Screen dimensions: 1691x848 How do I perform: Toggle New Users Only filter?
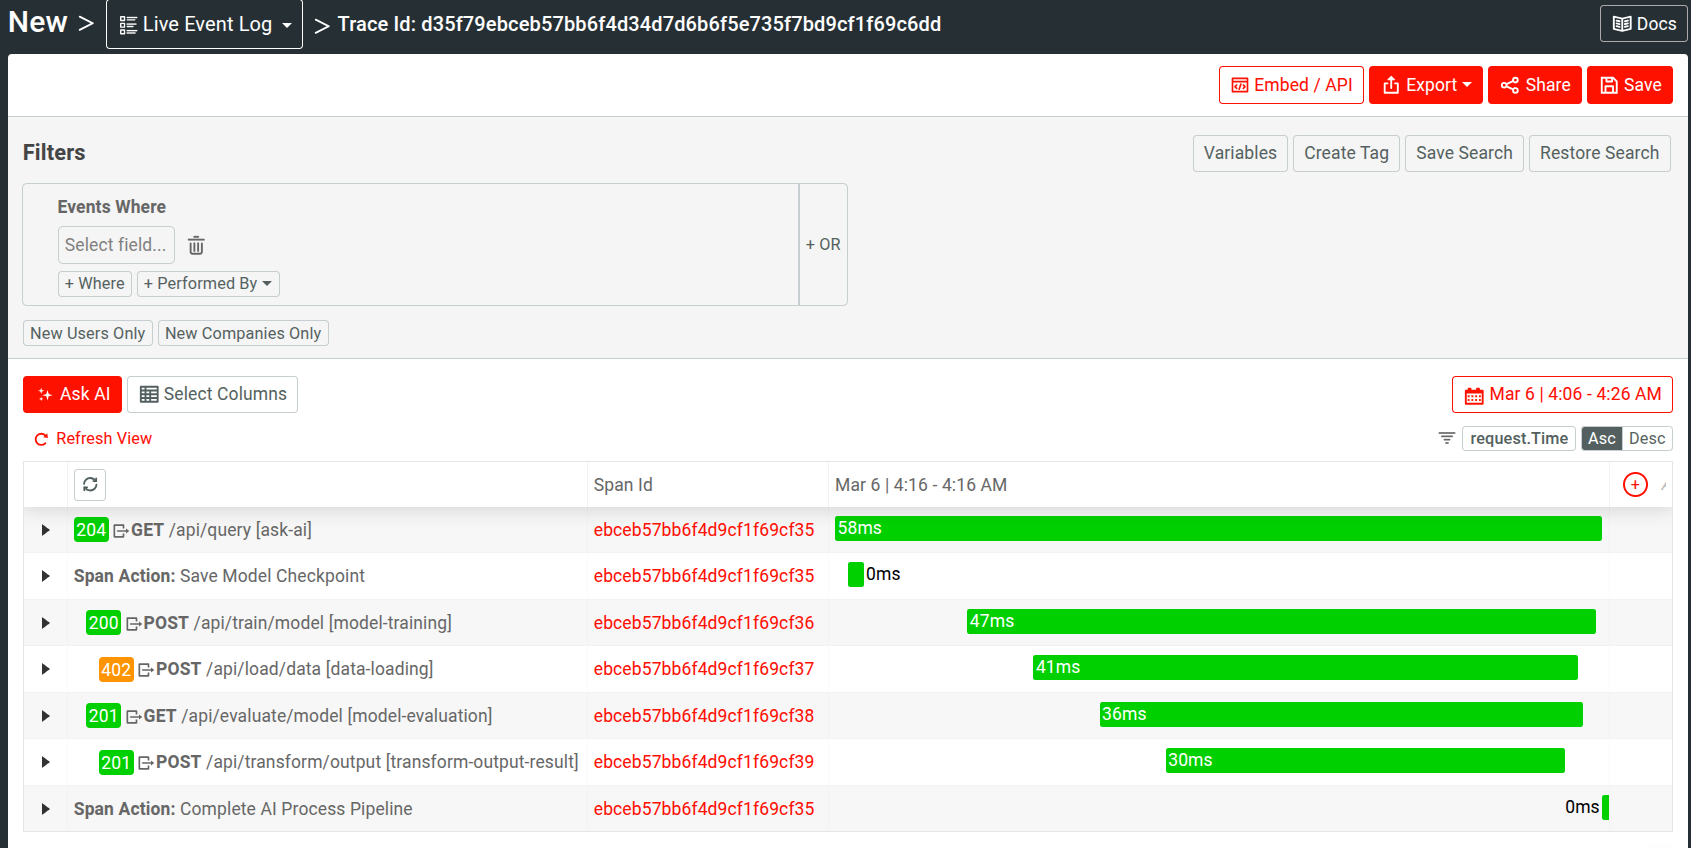(x=88, y=333)
